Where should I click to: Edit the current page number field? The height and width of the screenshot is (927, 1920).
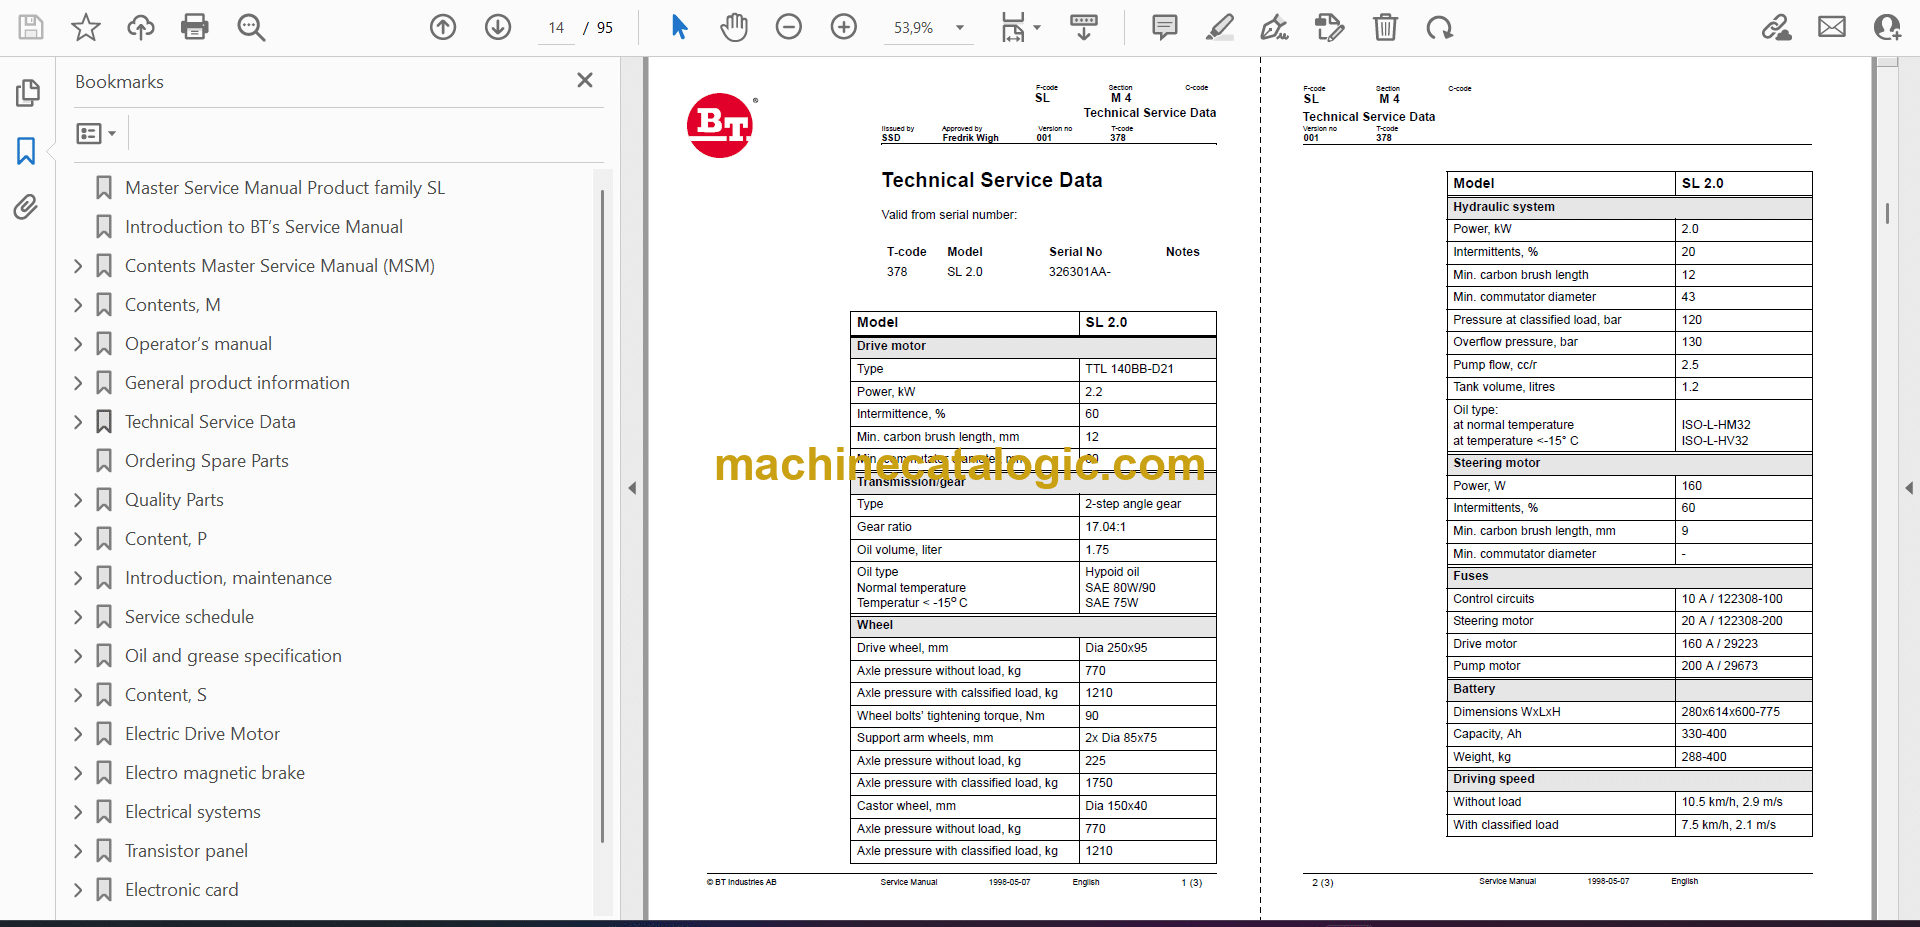pos(556,28)
